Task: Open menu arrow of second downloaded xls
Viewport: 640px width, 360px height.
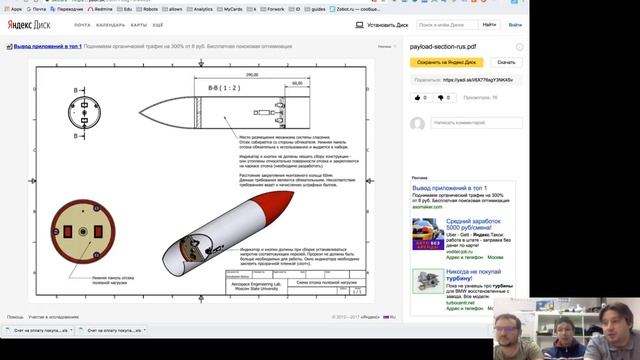Action: 144,330
